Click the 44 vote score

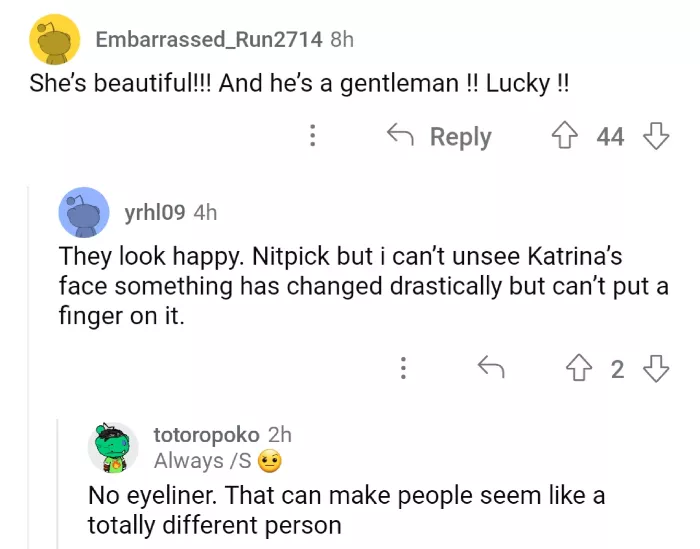[x=610, y=136]
